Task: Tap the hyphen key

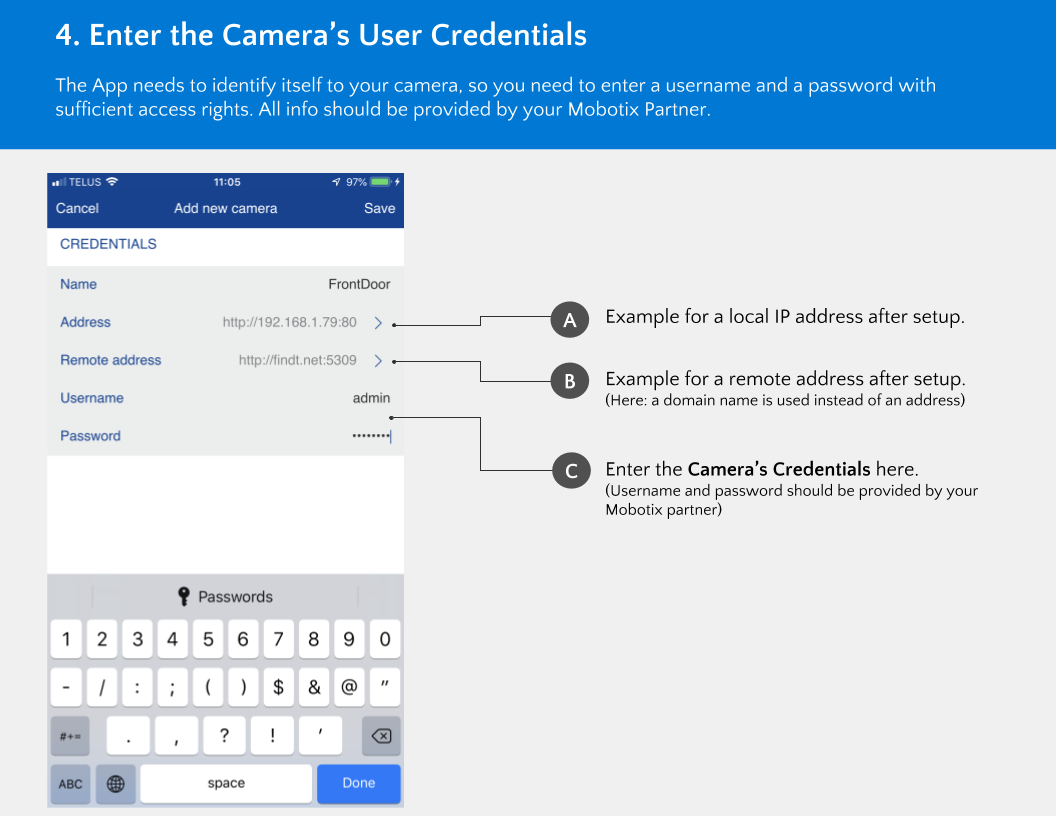Action: pyautogui.click(x=66, y=687)
